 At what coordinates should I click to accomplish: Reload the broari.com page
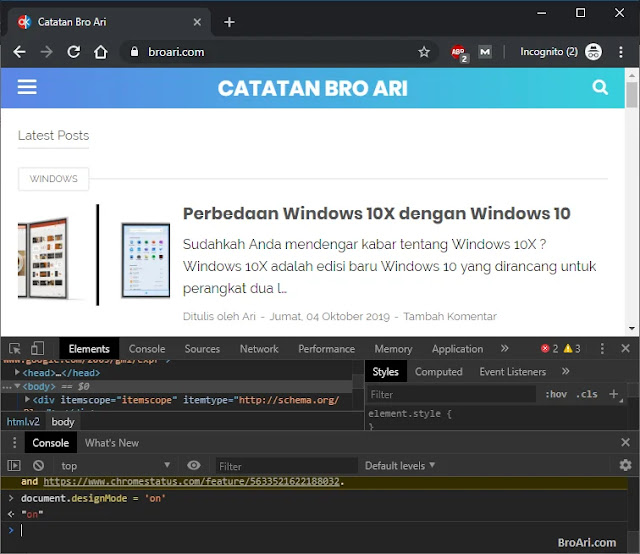pos(73,52)
